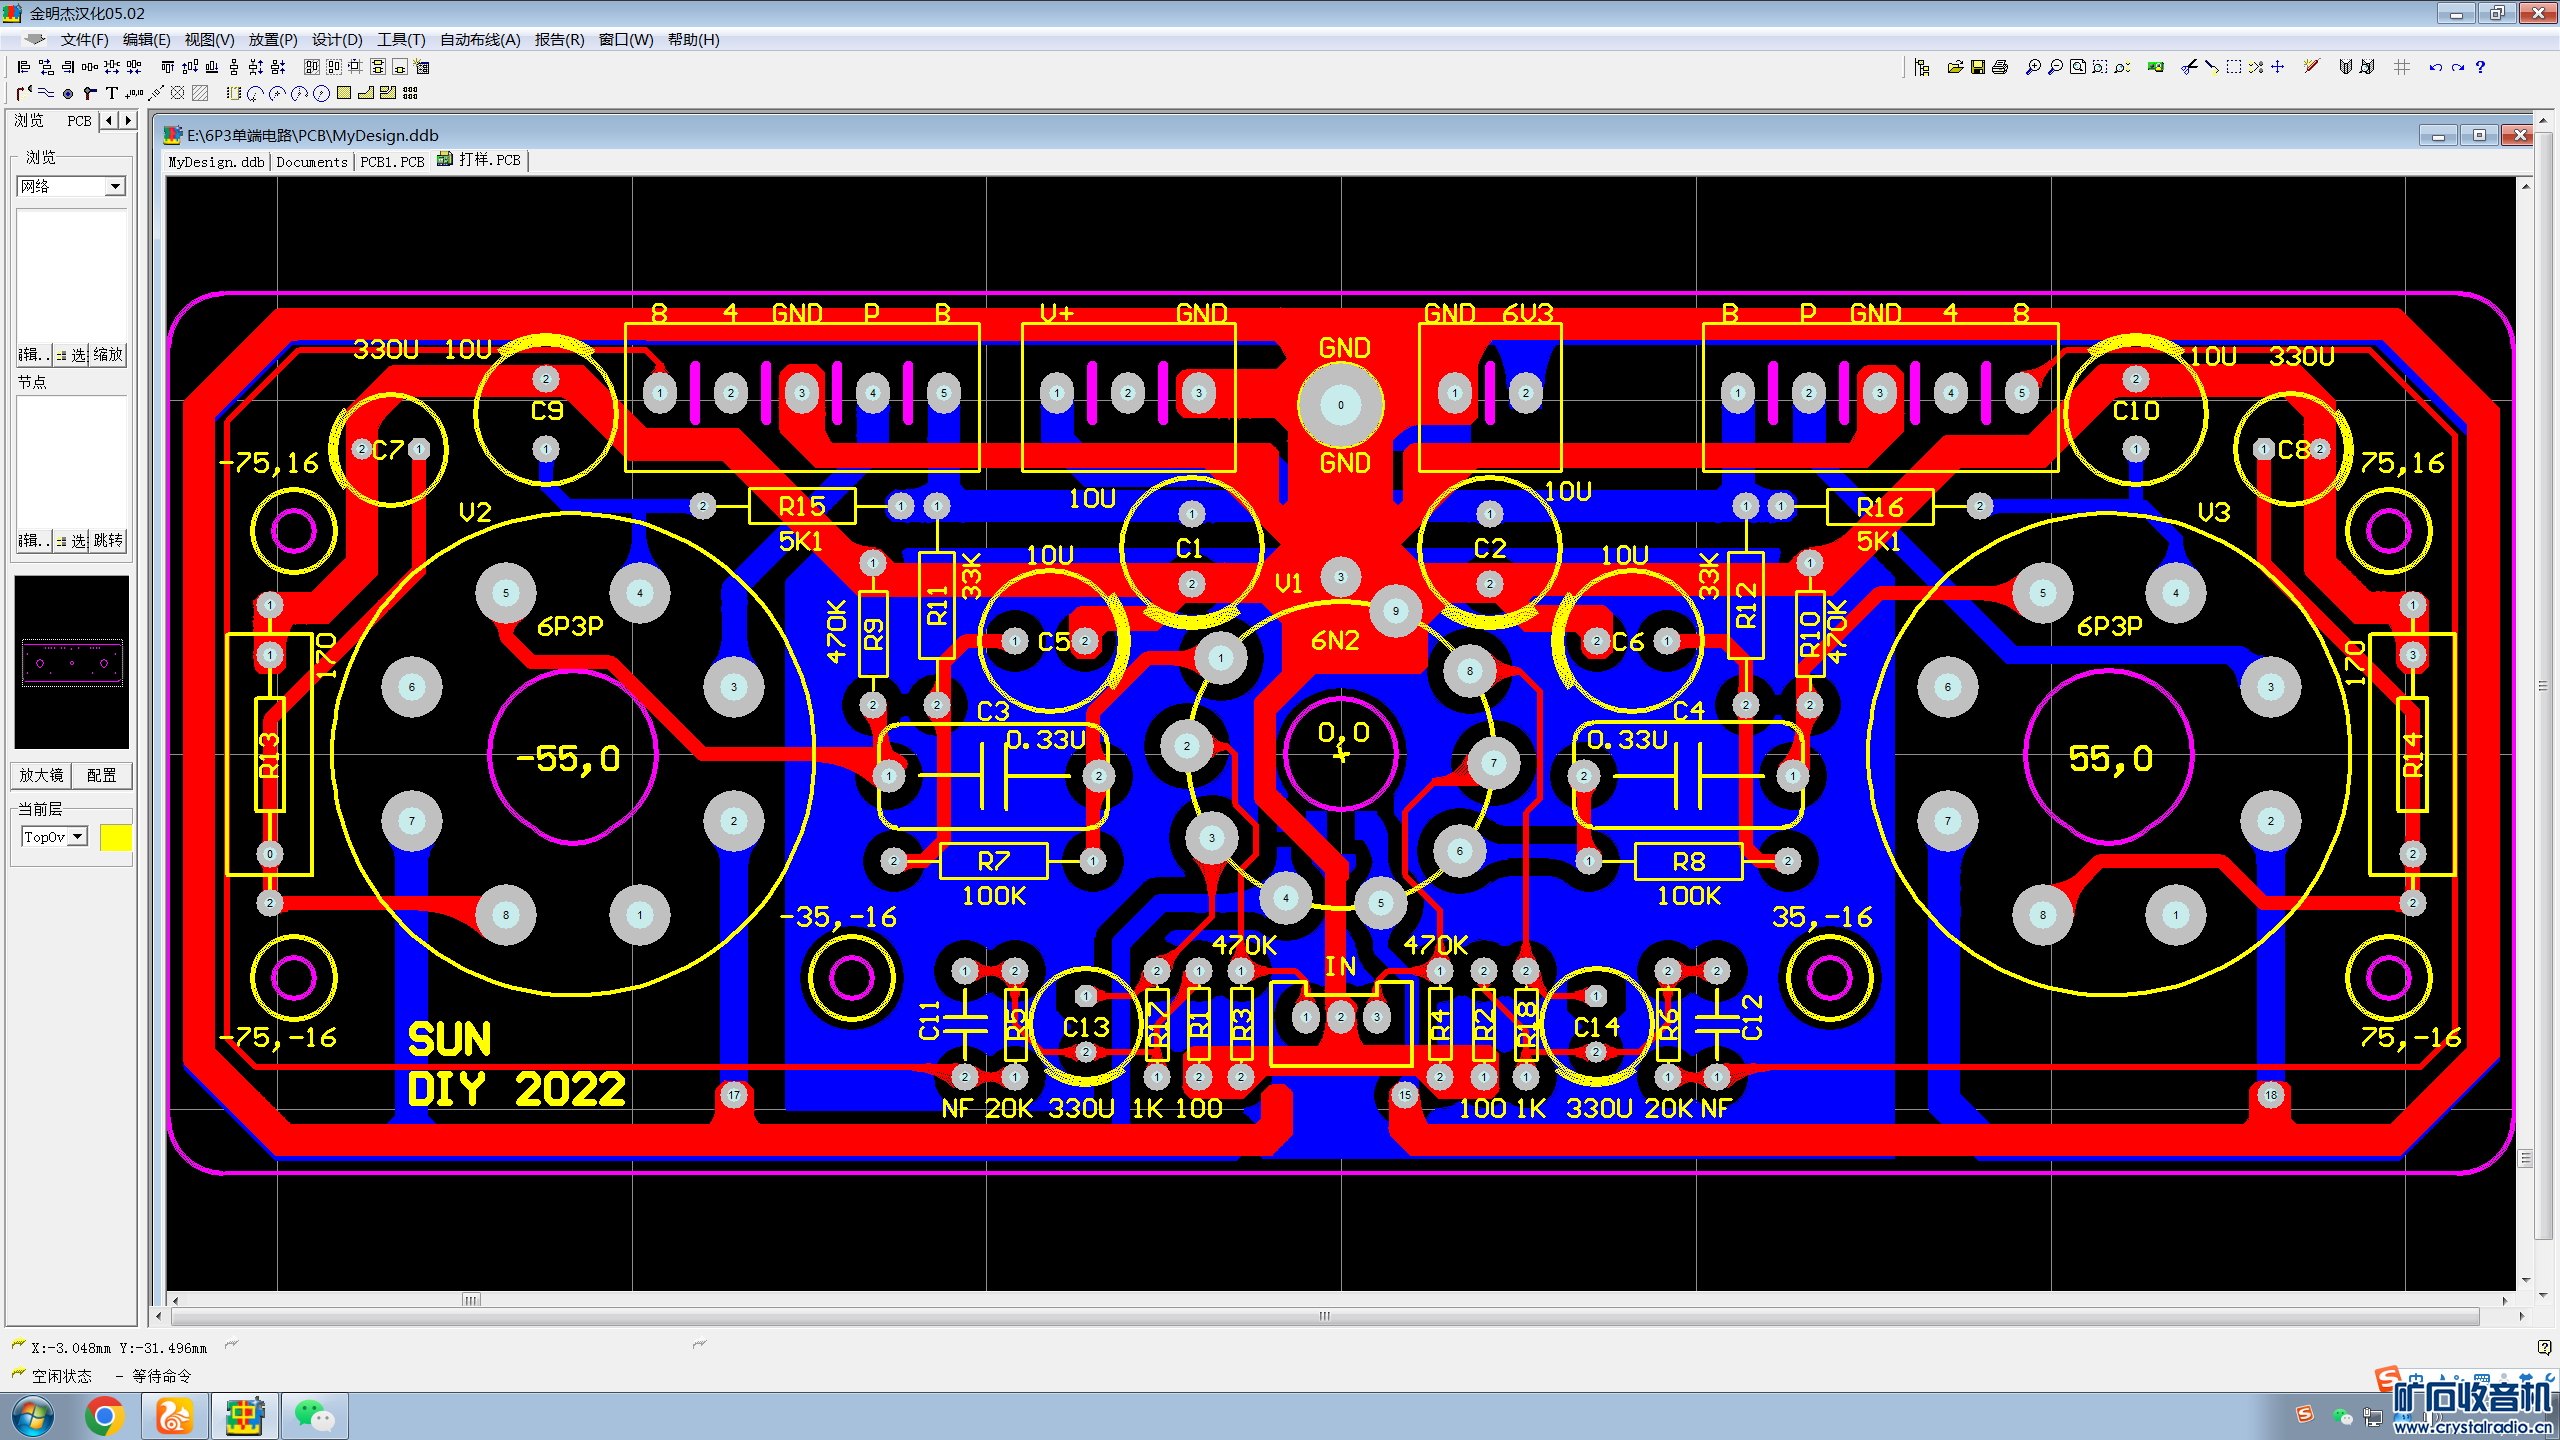2560x1440 pixels.
Task: Click the Windows Start button
Action: [34, 1416]
